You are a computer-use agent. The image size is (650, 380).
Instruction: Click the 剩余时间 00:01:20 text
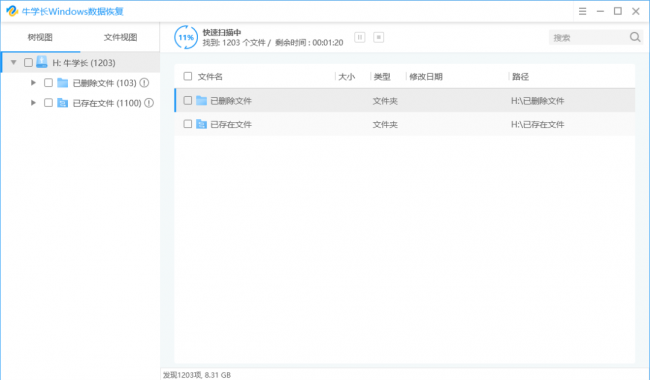309,42
